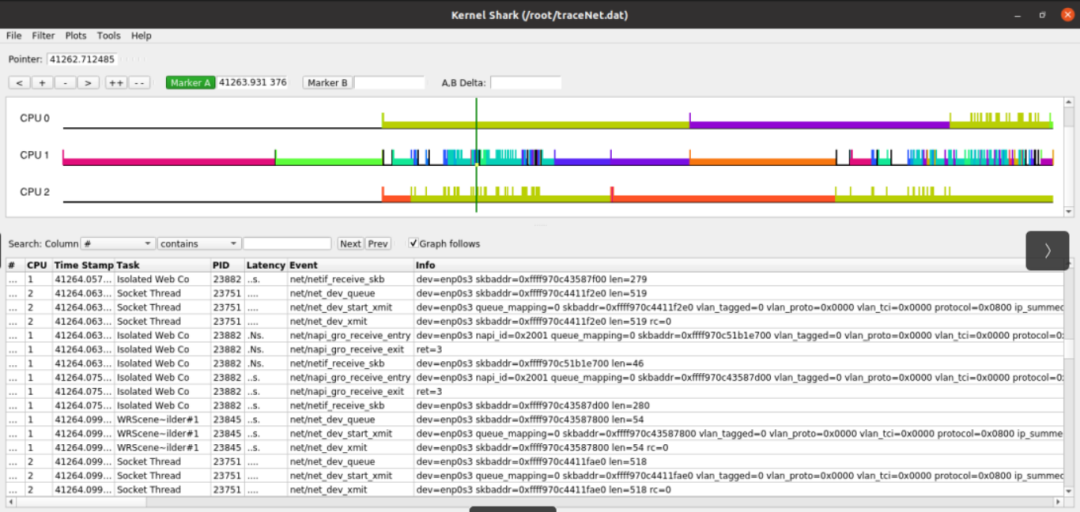
Task: Open the search Column dropdown
Action: 118,243
